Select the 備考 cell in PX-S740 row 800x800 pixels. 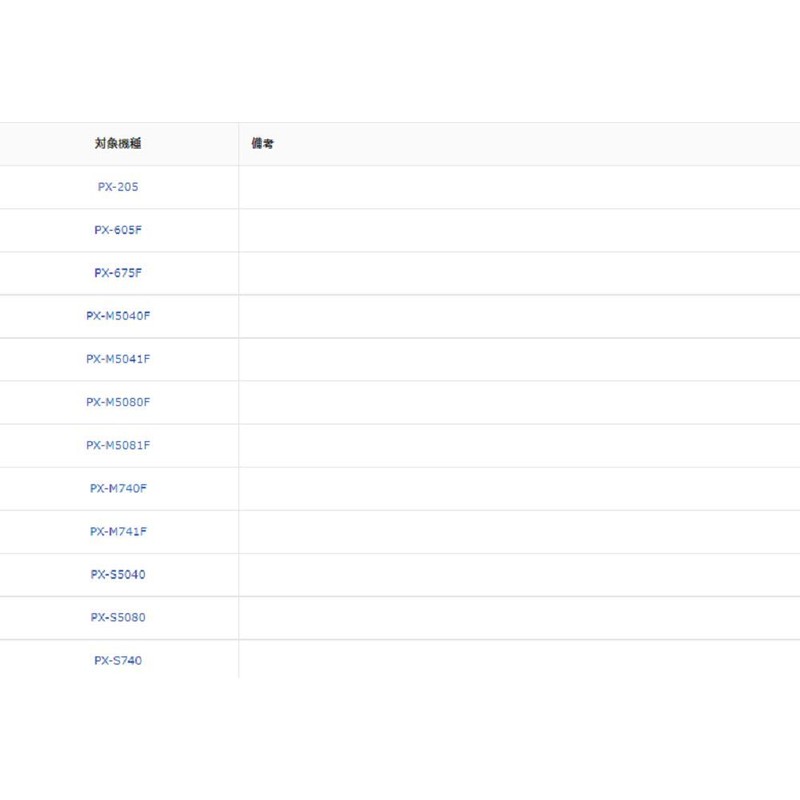(x=519, y=660)
